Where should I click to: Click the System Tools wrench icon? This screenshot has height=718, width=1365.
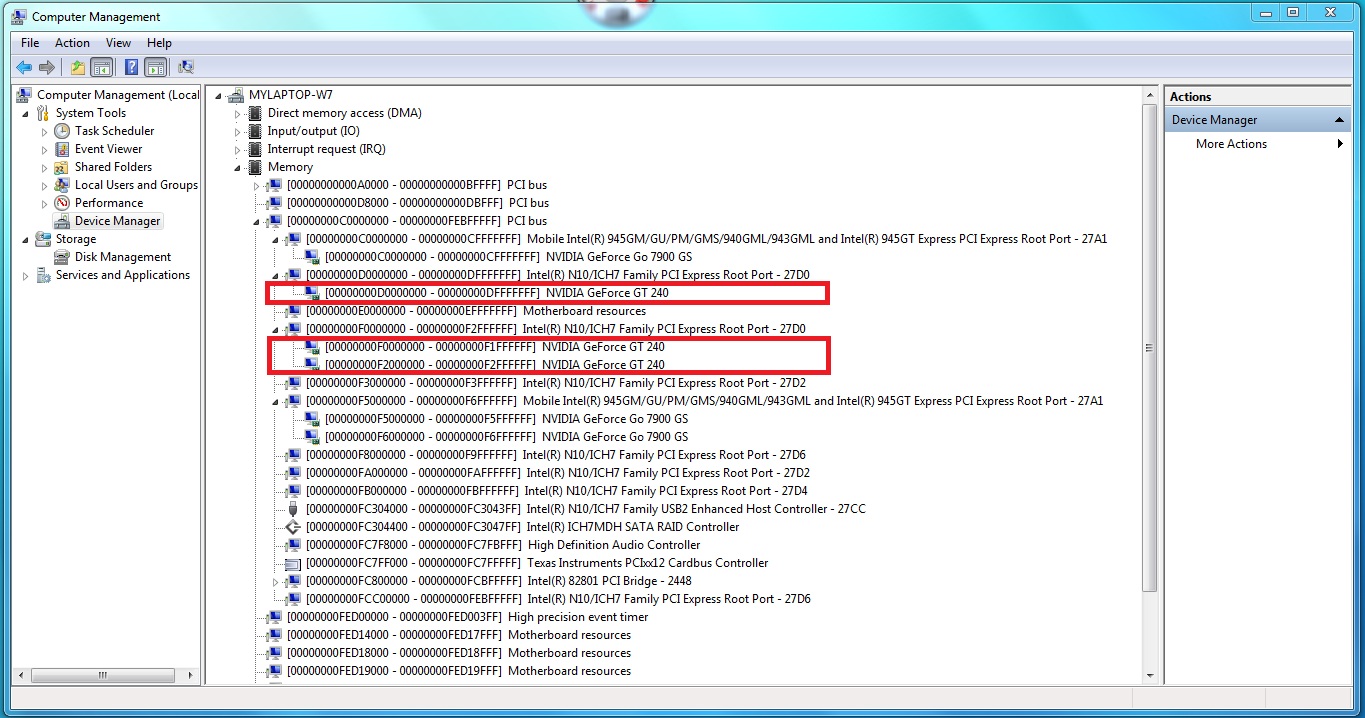pyautogui.click(x=43, y=113)
